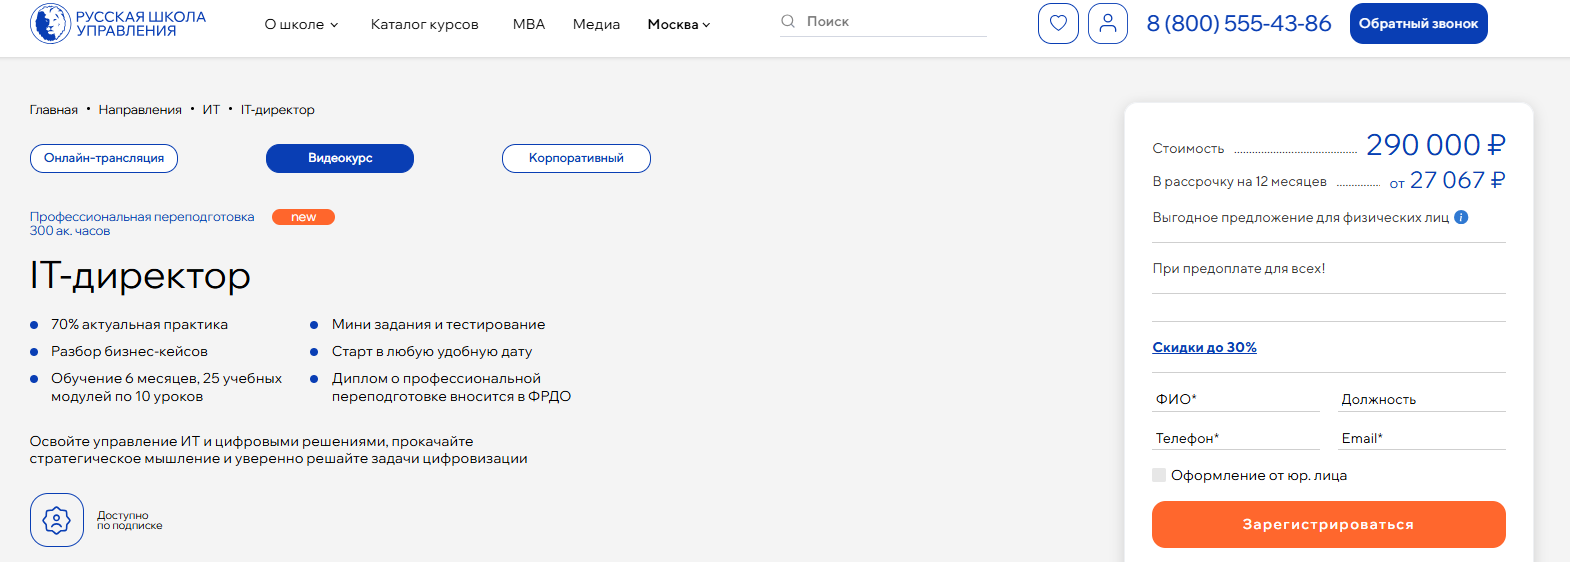Click into the "Email" input field

(x=1421, y=438)
